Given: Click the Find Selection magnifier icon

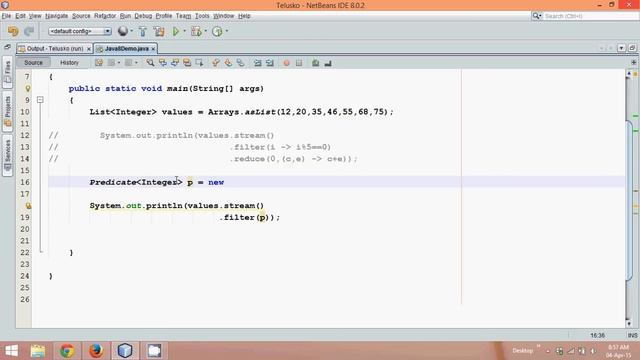Looking at the screenshot, I should [x=150, y=63].
